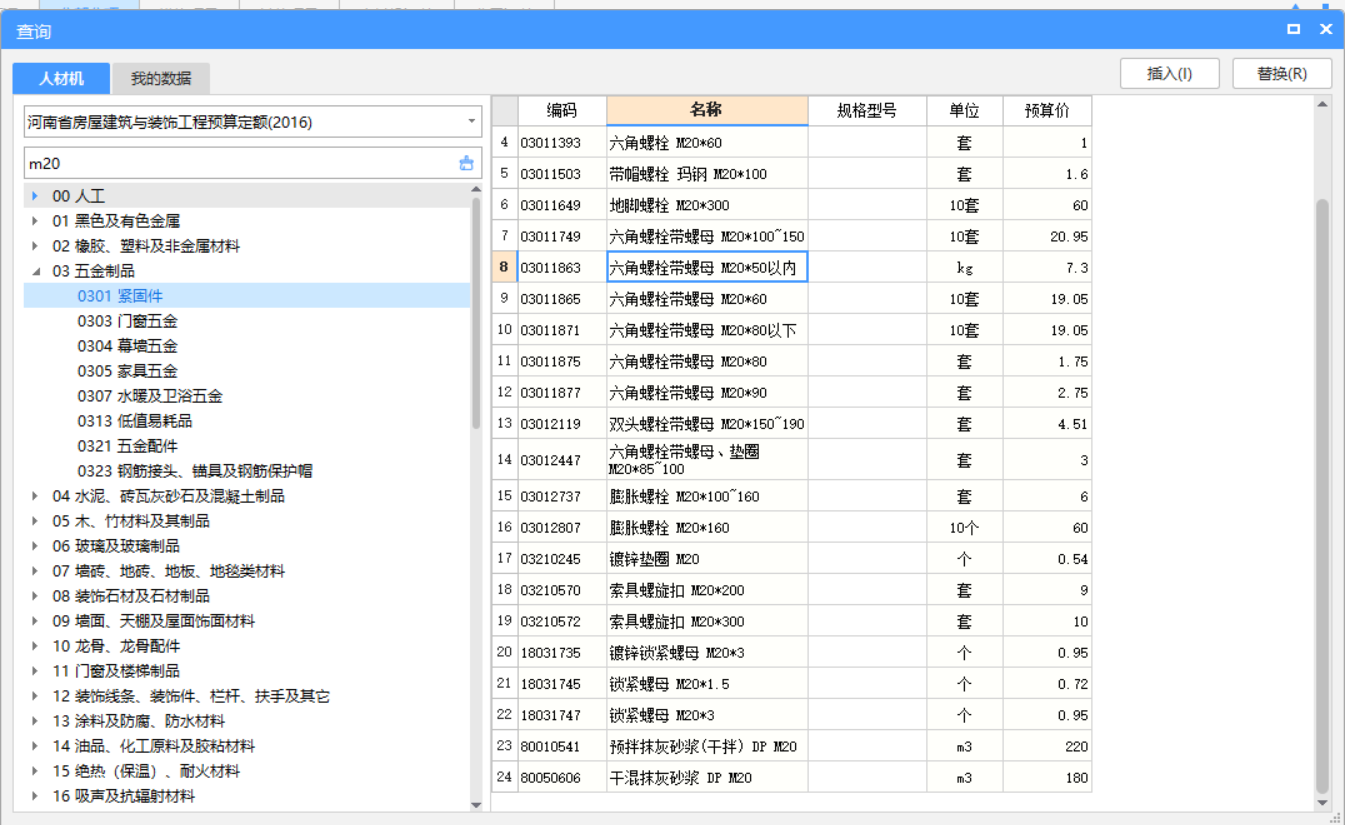Image resolution: width=1345 pixels, height=825 pixels.
Task: Select the 带帽螺栓 玛钢 M20*100 row
Action: coord(791,174)
